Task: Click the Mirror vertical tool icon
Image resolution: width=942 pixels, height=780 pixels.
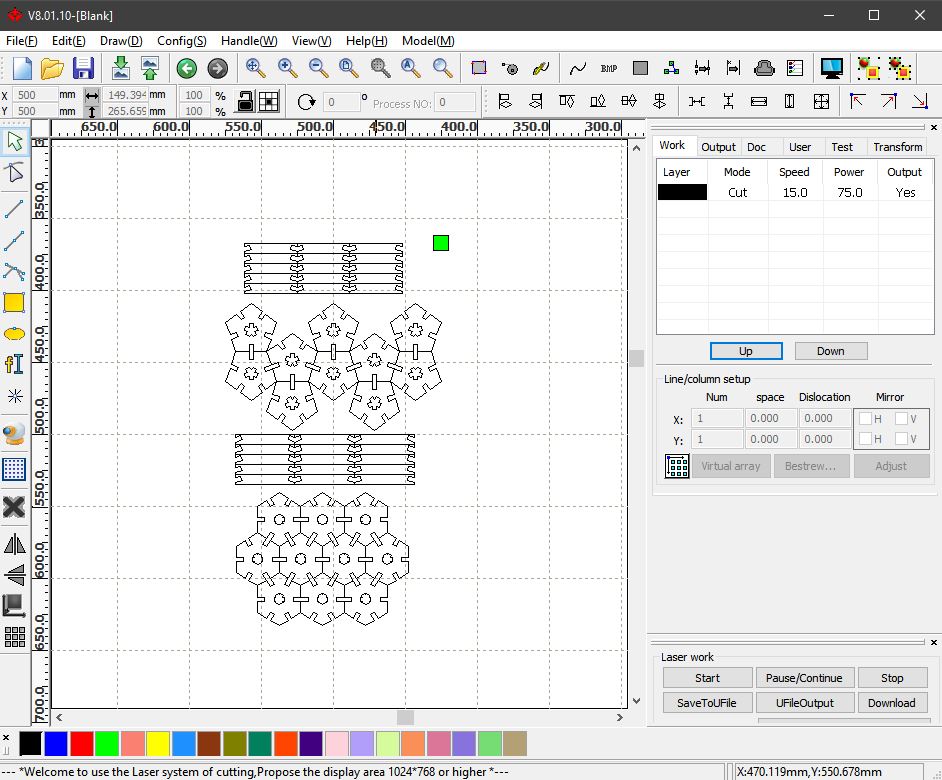Action: tap(14, 574)
